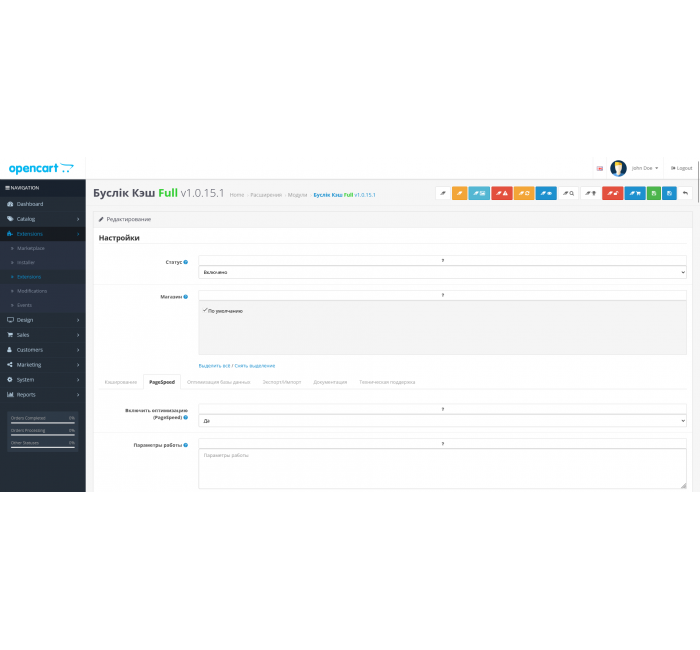This screenshot has height=650, width=700.
Task: Click the question bar above Статус dropdown
Action: pos(442,260)
